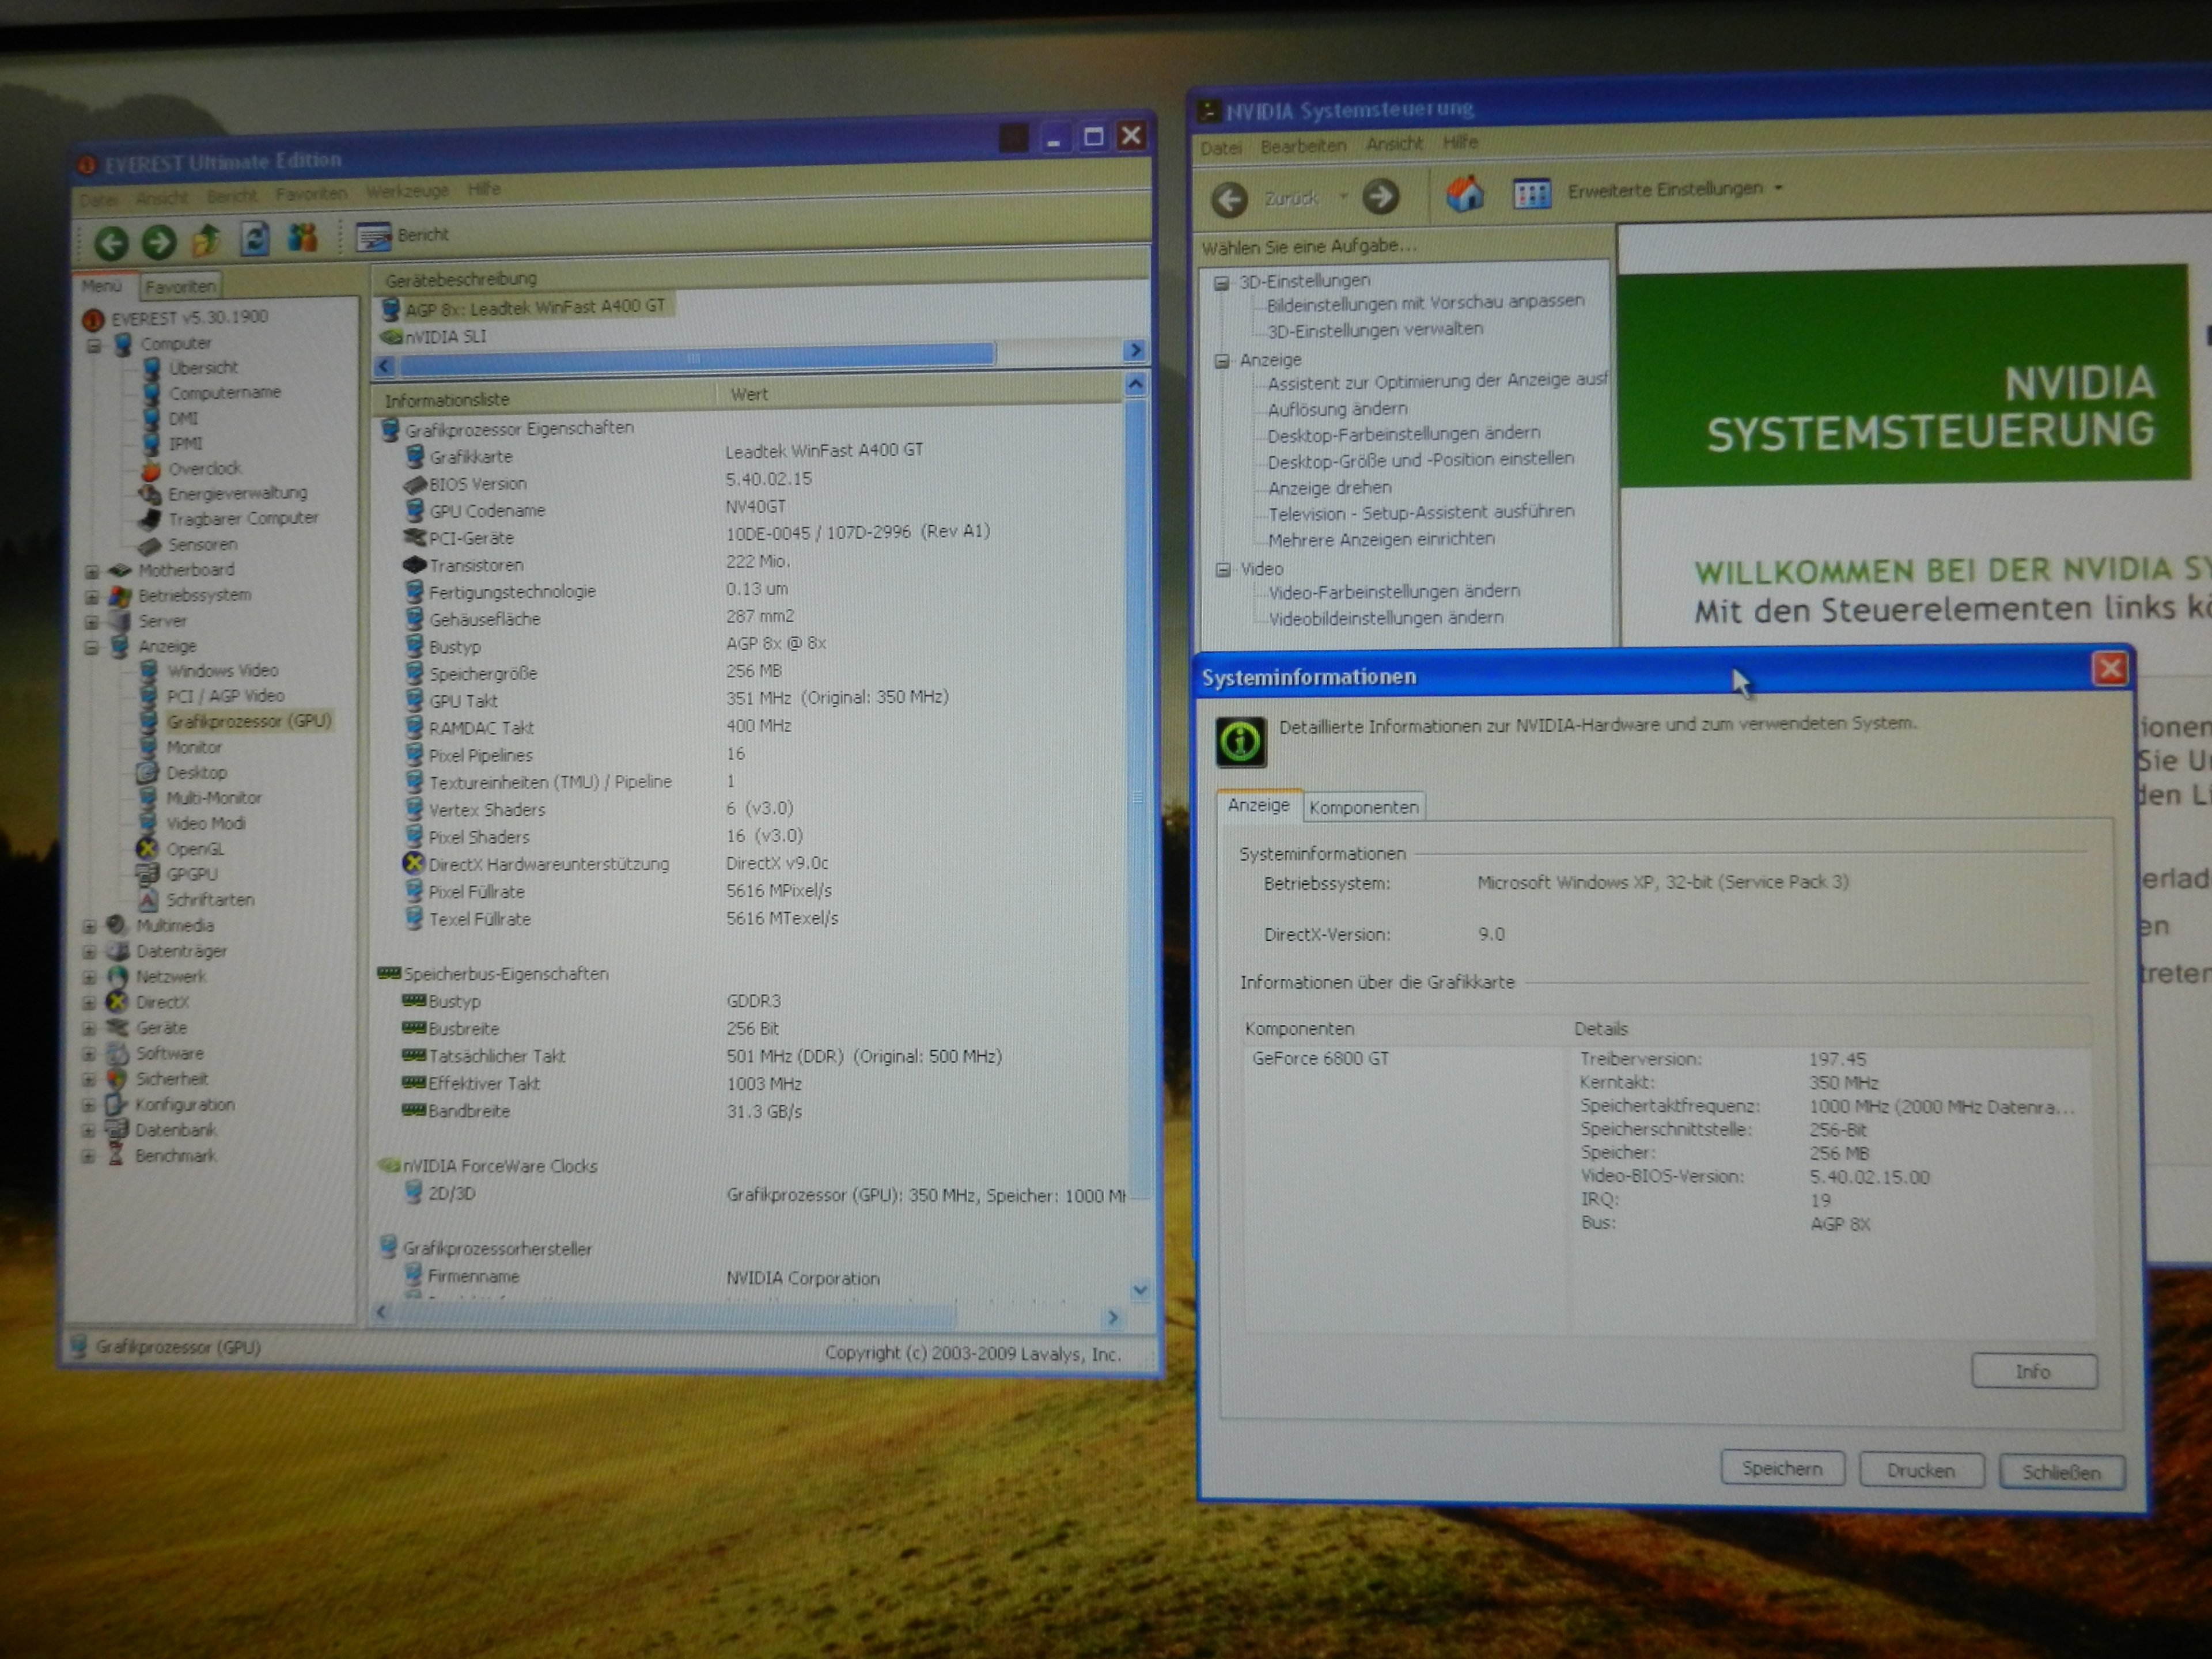Click scroll-down arrow of Informationsliste
Viewport: 2212px width, 1659px height.
coord(1139,1290)
